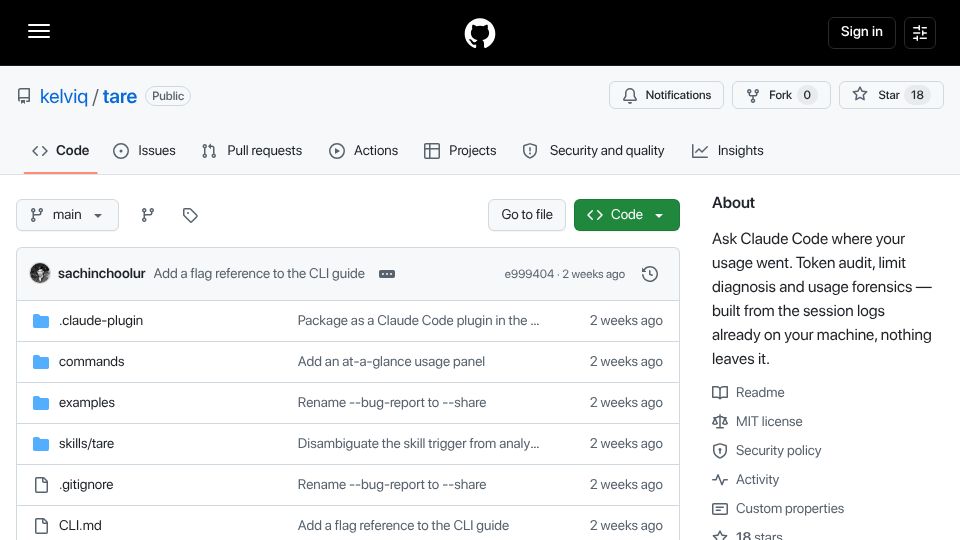Image resolution: width=960 pixels, height=540 pixels.
Task: Click the fork count 0 badge
Action: click(x=807, y=95)
